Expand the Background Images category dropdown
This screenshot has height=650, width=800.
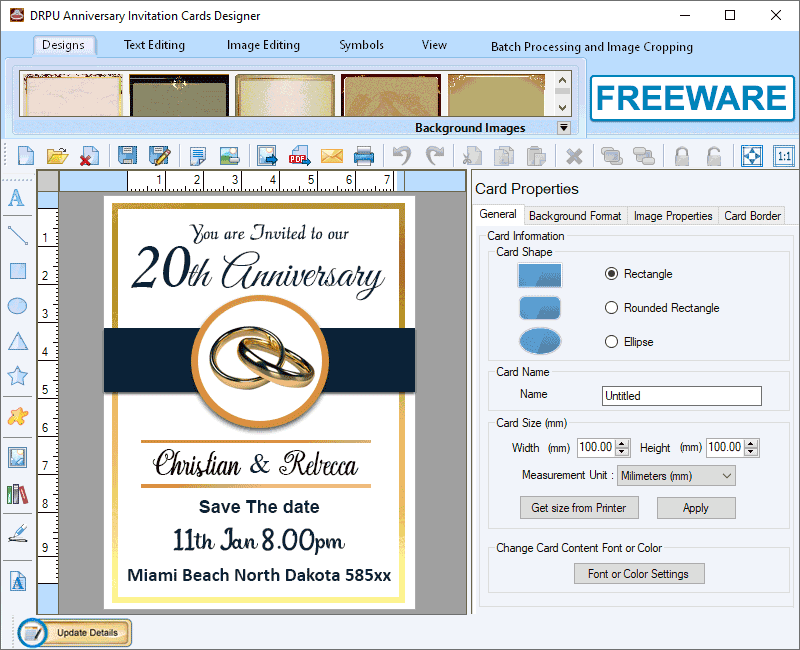coord(563,128)
